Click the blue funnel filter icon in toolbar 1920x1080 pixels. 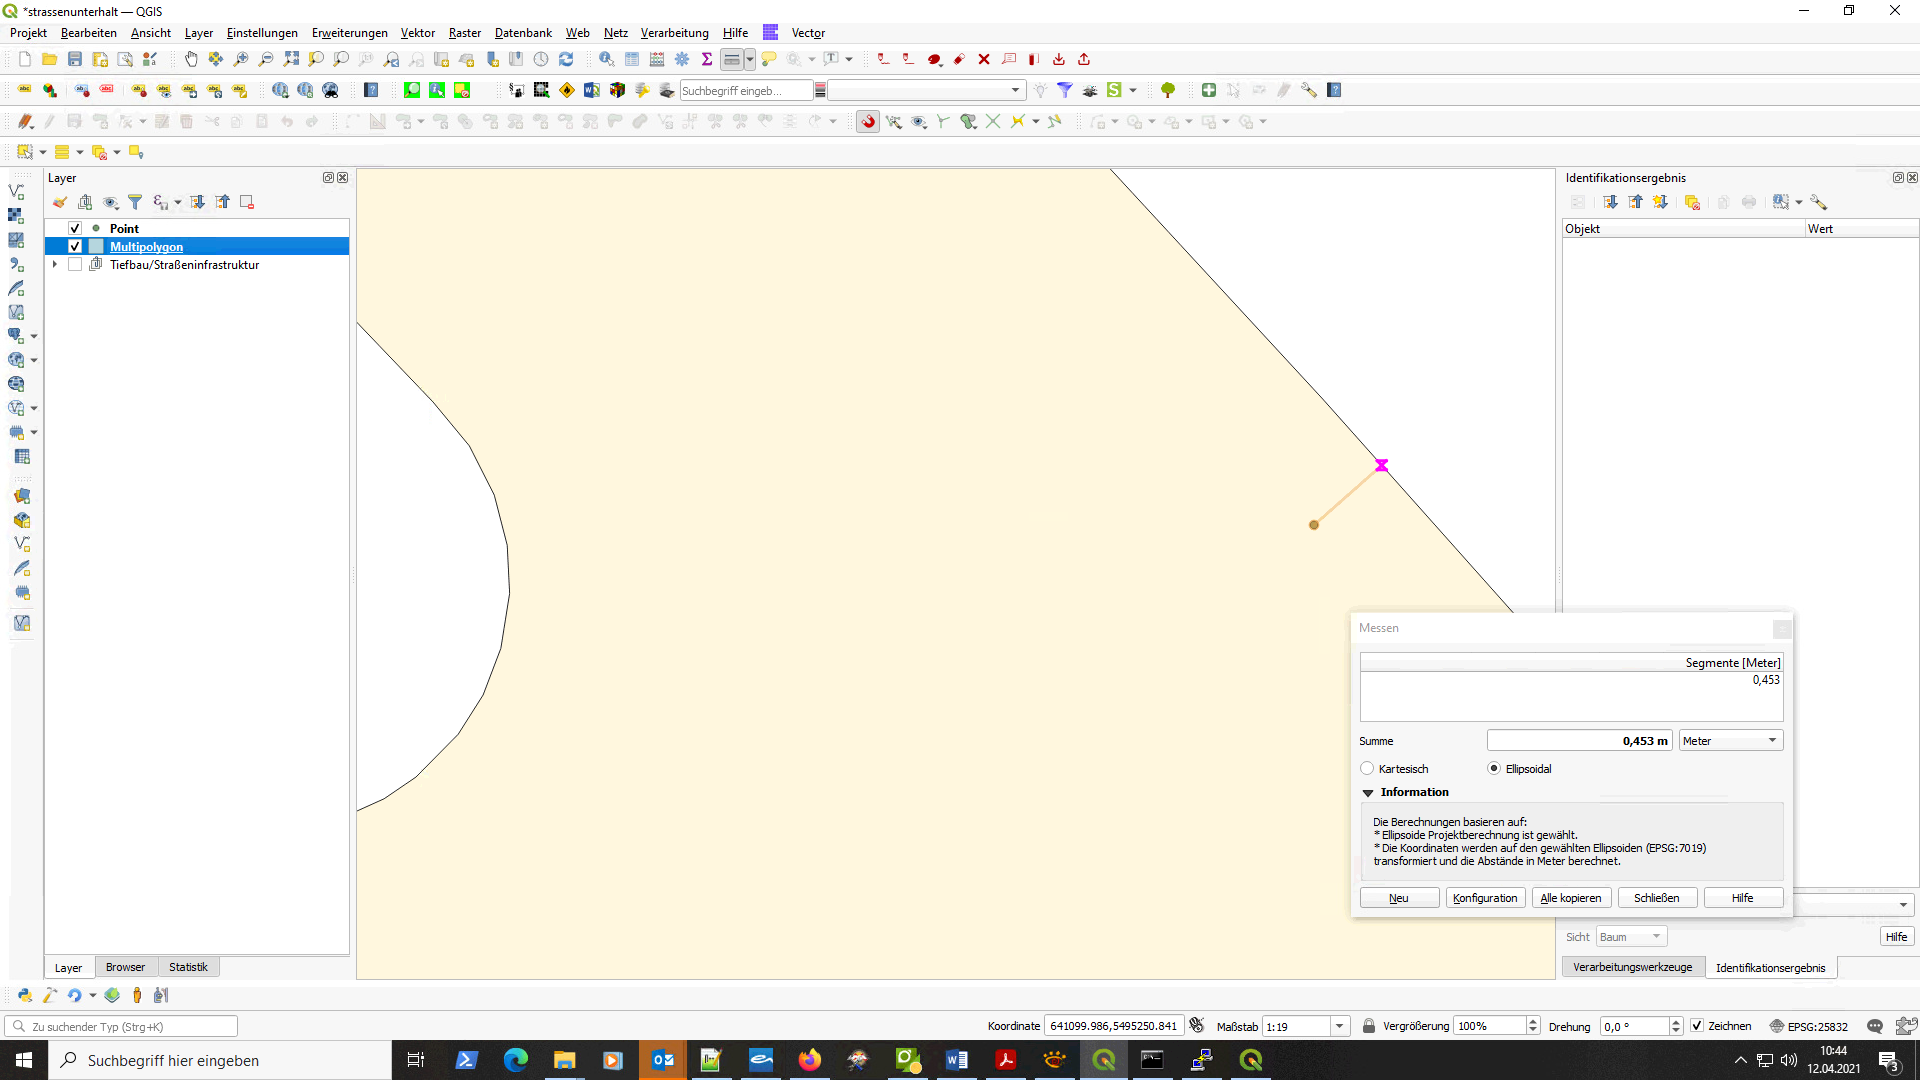(x=1065, y=90)
